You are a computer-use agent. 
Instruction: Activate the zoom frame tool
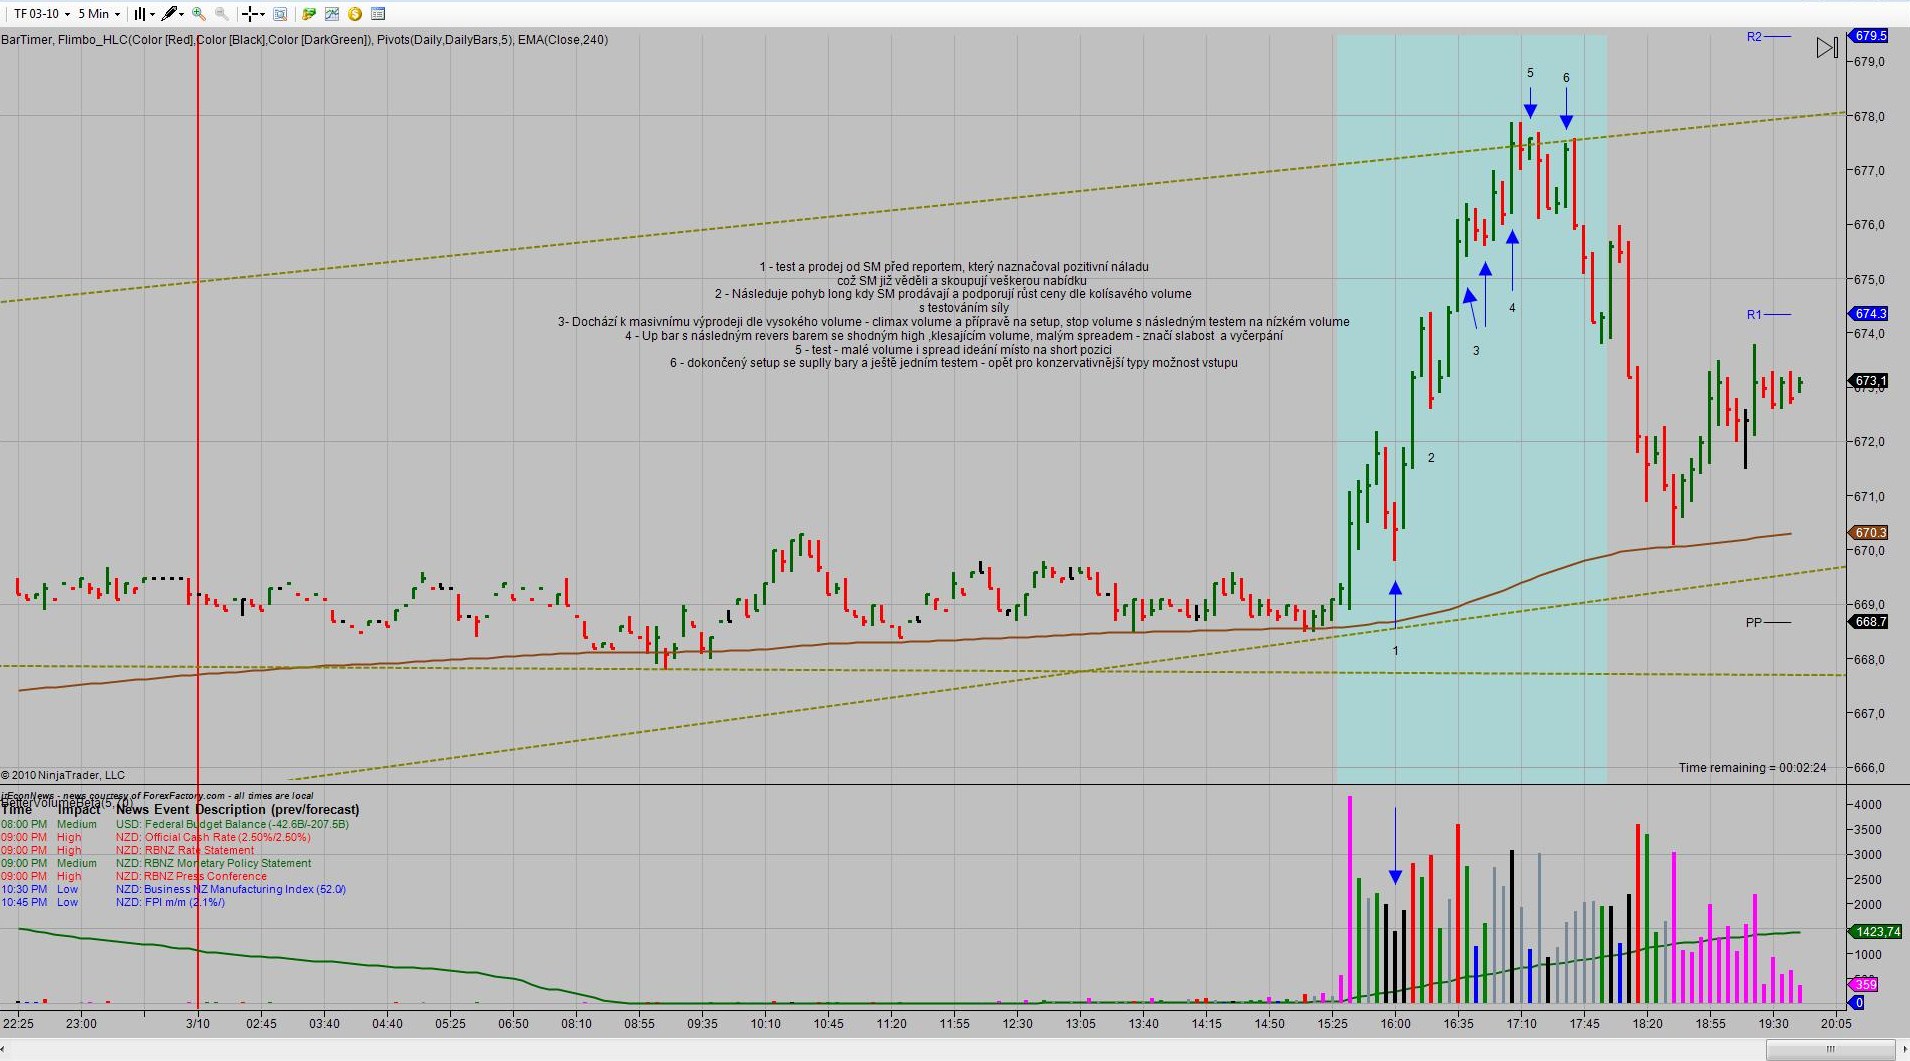point(280,14)
